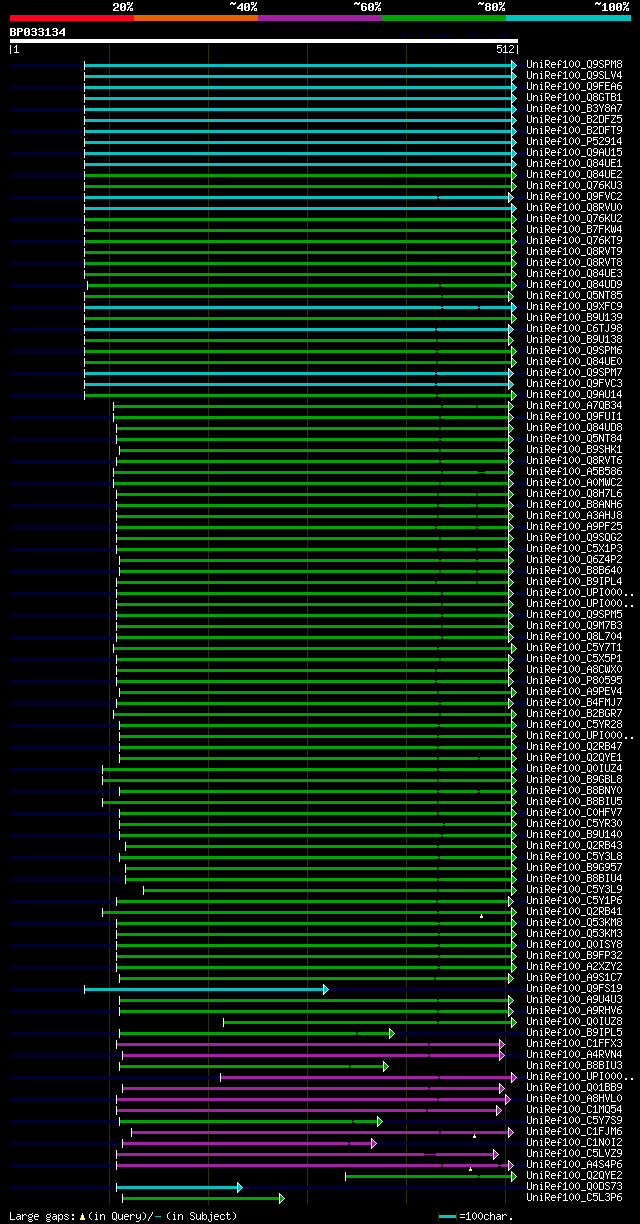Select the UniRef100_A9RHV6 label
This screenshot has height=1224, width=640.
tap(574, 1010)
